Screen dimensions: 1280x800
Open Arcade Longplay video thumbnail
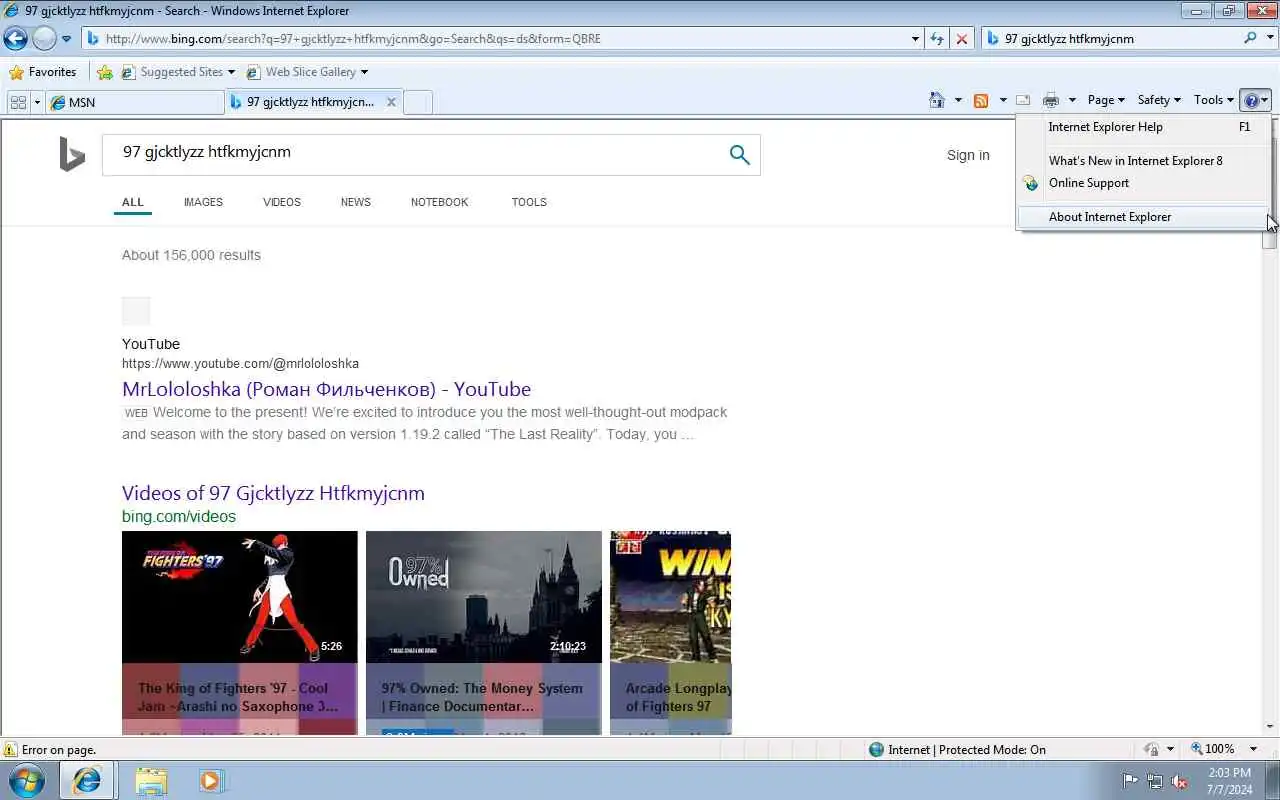[670, 597]
